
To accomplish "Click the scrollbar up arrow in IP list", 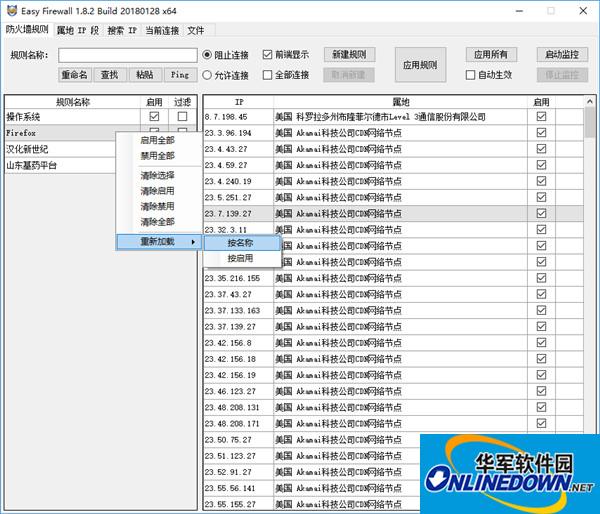I will [x=590, y=101].
